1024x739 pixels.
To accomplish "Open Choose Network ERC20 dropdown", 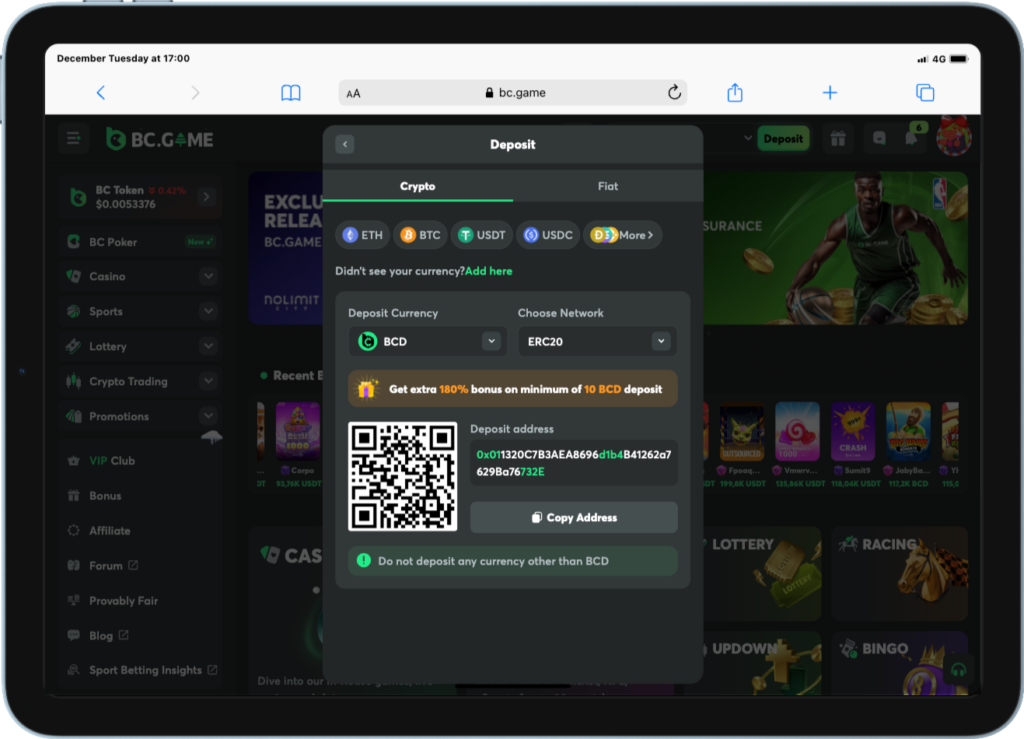I will 596,341.
